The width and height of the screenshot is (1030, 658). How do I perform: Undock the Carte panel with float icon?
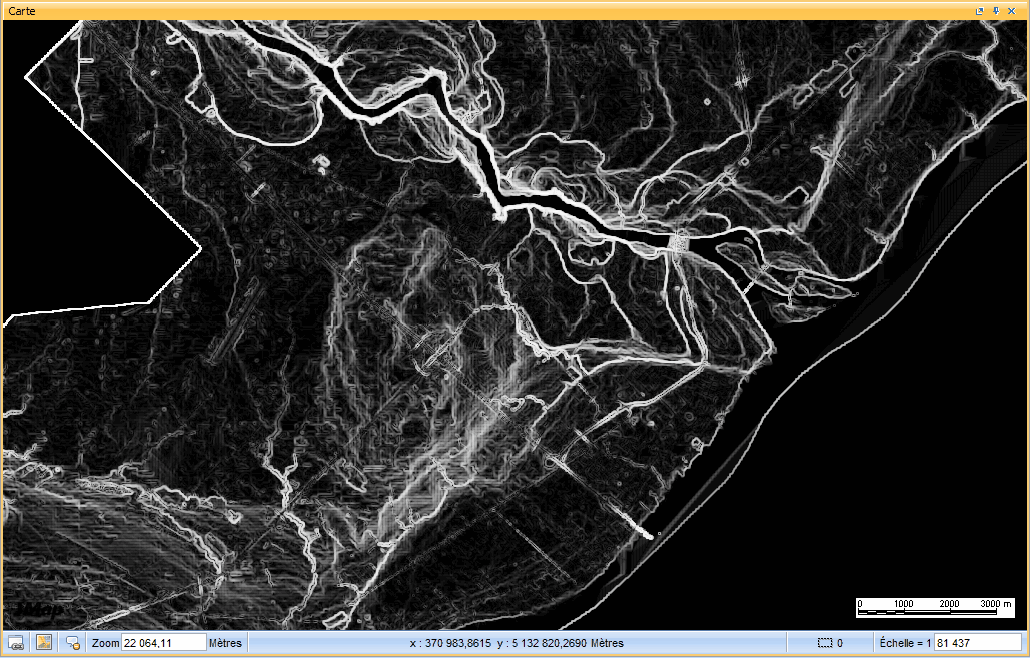click(981, 10)
